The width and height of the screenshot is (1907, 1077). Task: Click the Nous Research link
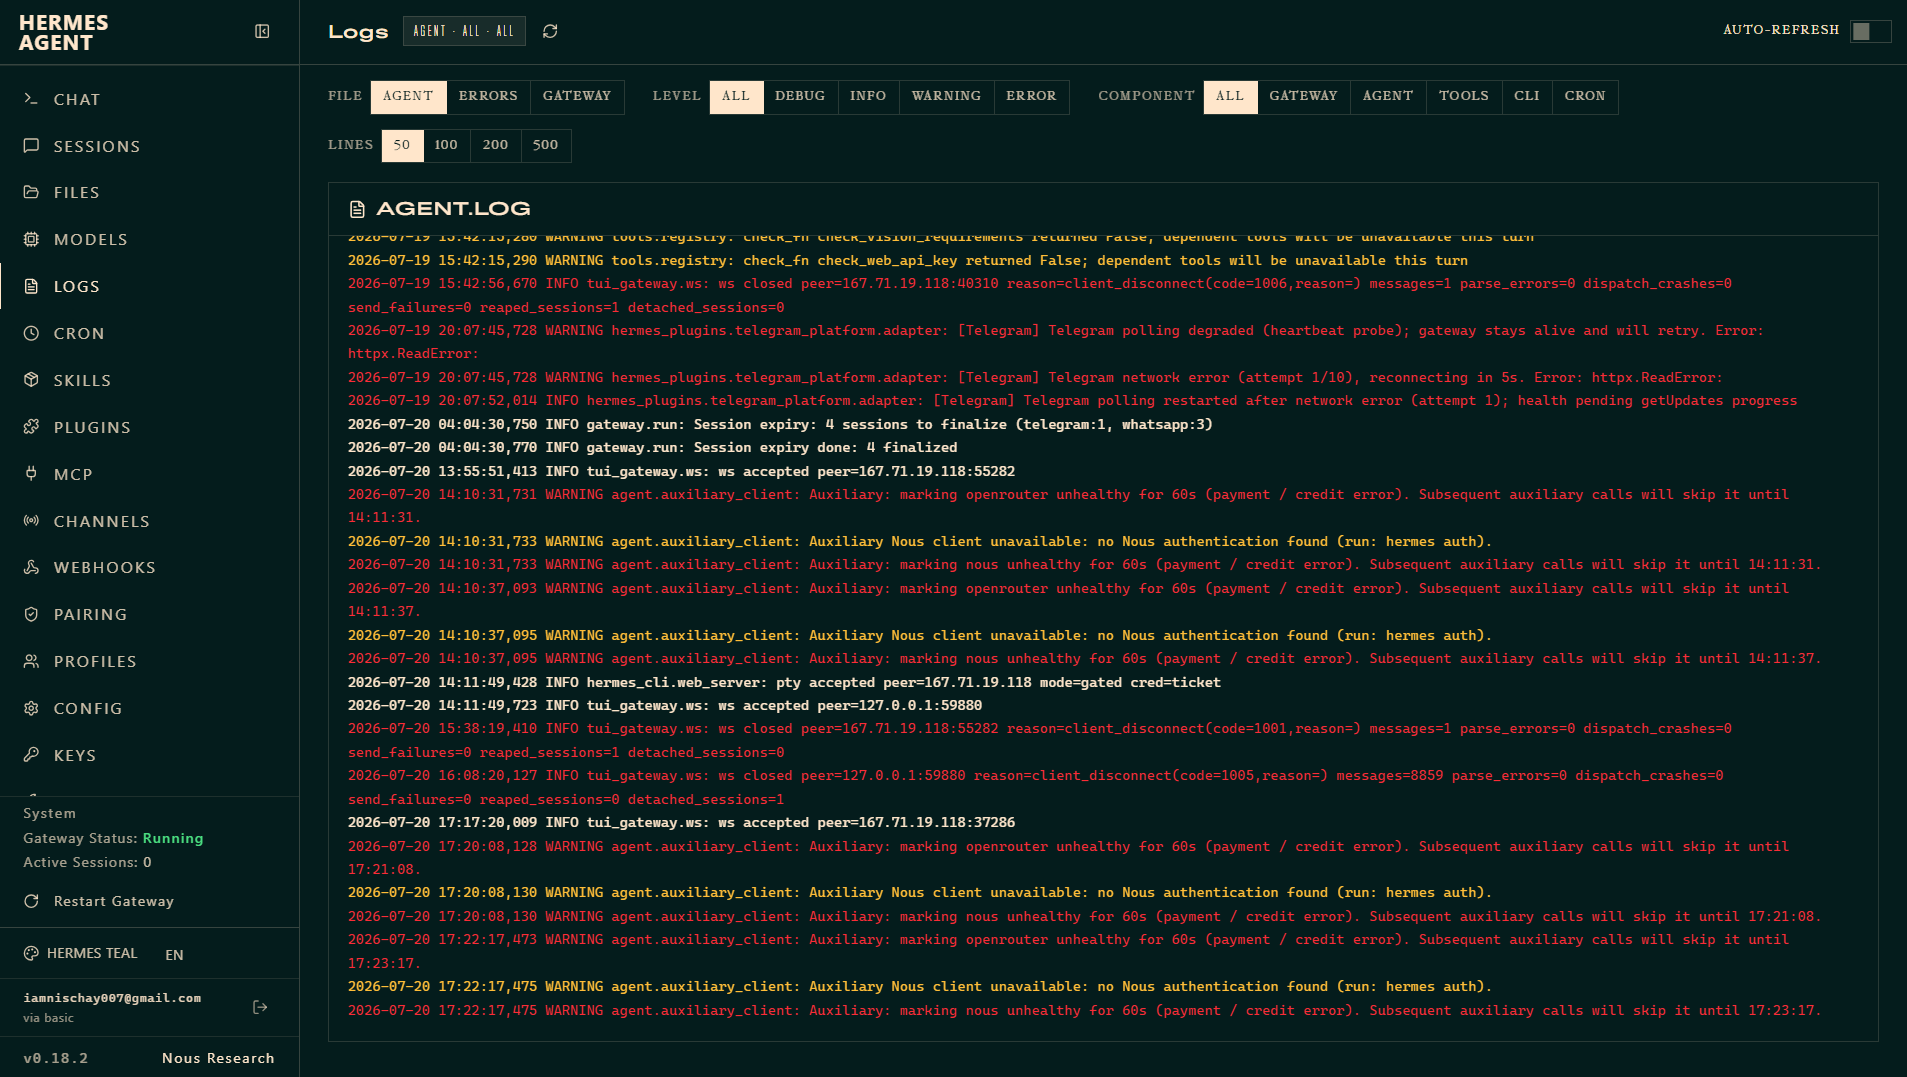pos(218,1058)
